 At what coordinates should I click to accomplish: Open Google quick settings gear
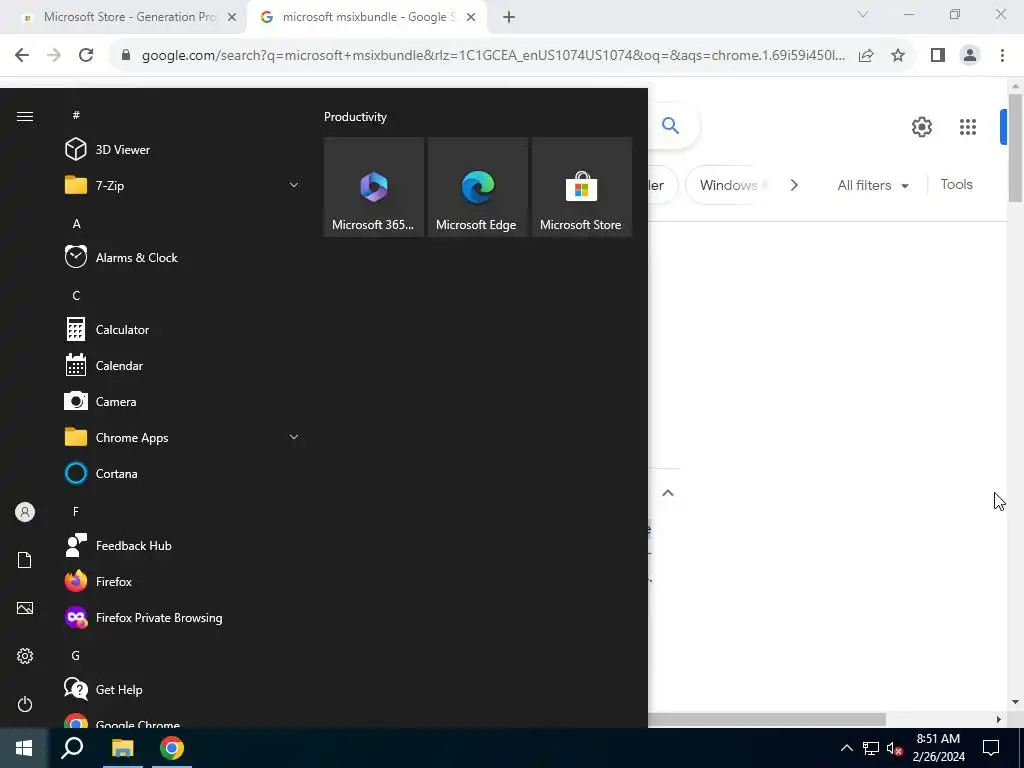[921, 127]
